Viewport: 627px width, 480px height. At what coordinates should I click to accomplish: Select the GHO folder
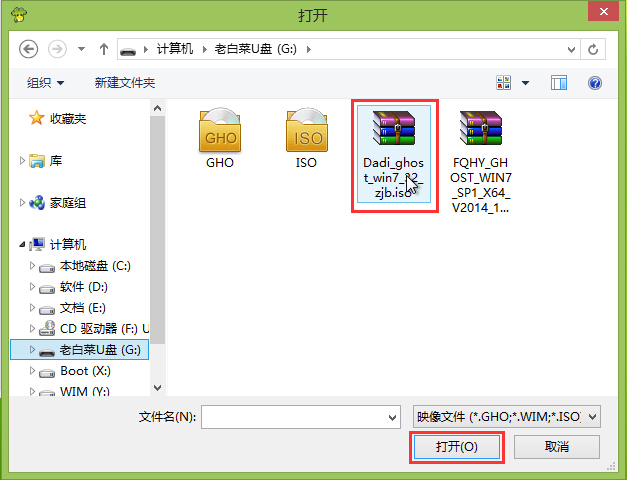pos(220,138)
